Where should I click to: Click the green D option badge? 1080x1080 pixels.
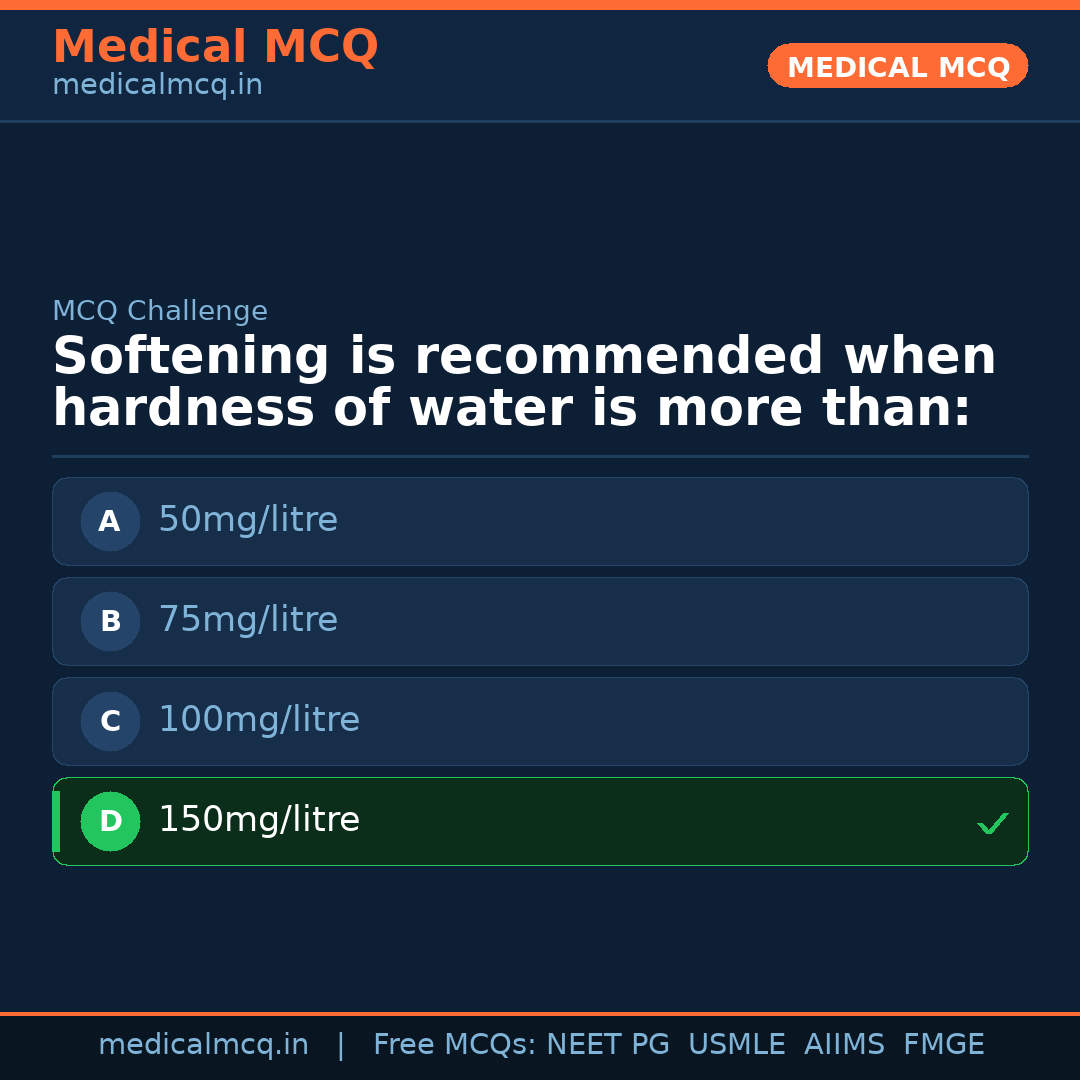(x=110, y=821)
